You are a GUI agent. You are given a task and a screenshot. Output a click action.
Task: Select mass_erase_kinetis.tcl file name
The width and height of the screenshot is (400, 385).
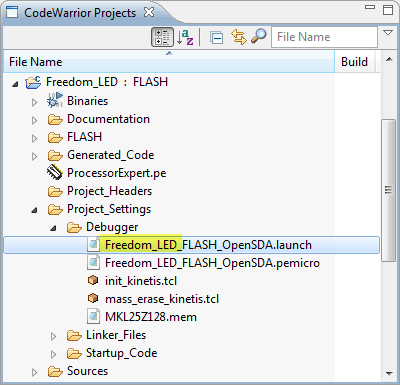(x=162, y=299)
